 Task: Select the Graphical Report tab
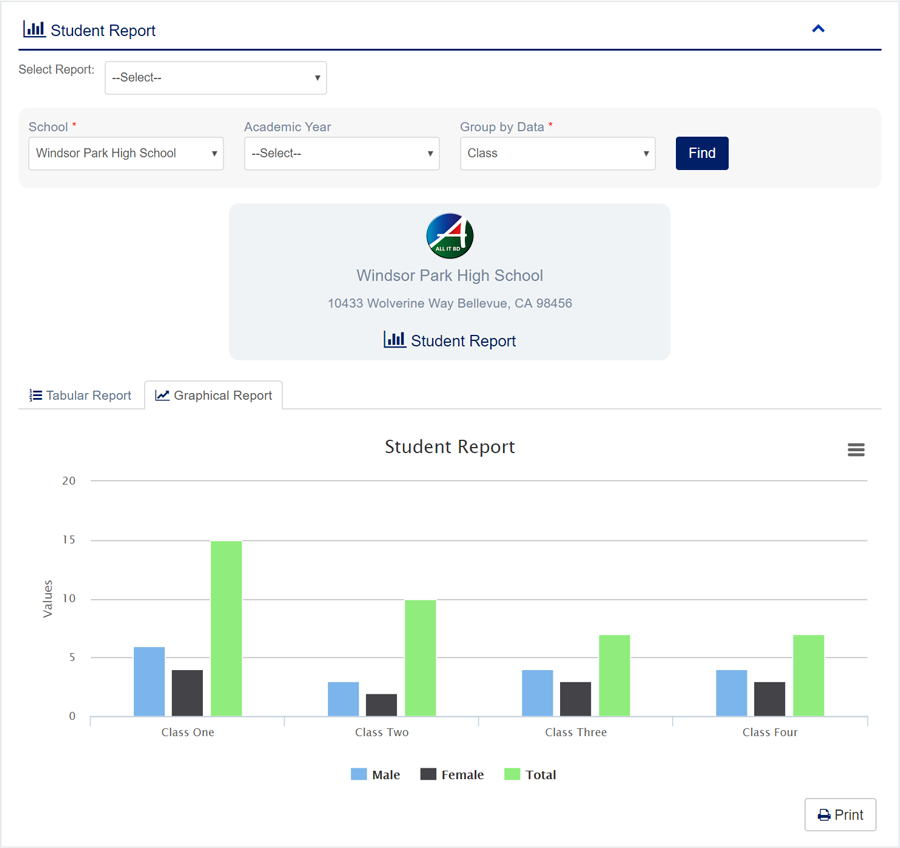coord(213,395)
